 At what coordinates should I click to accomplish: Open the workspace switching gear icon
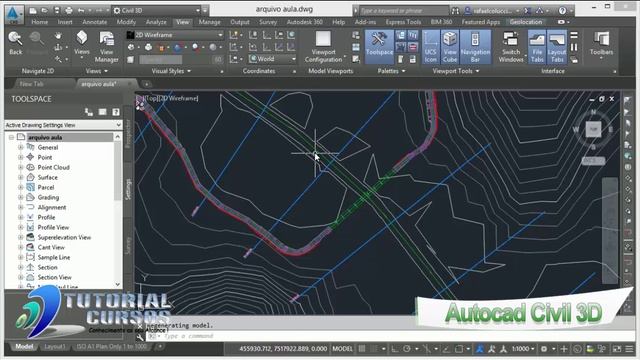click(544, 349)
